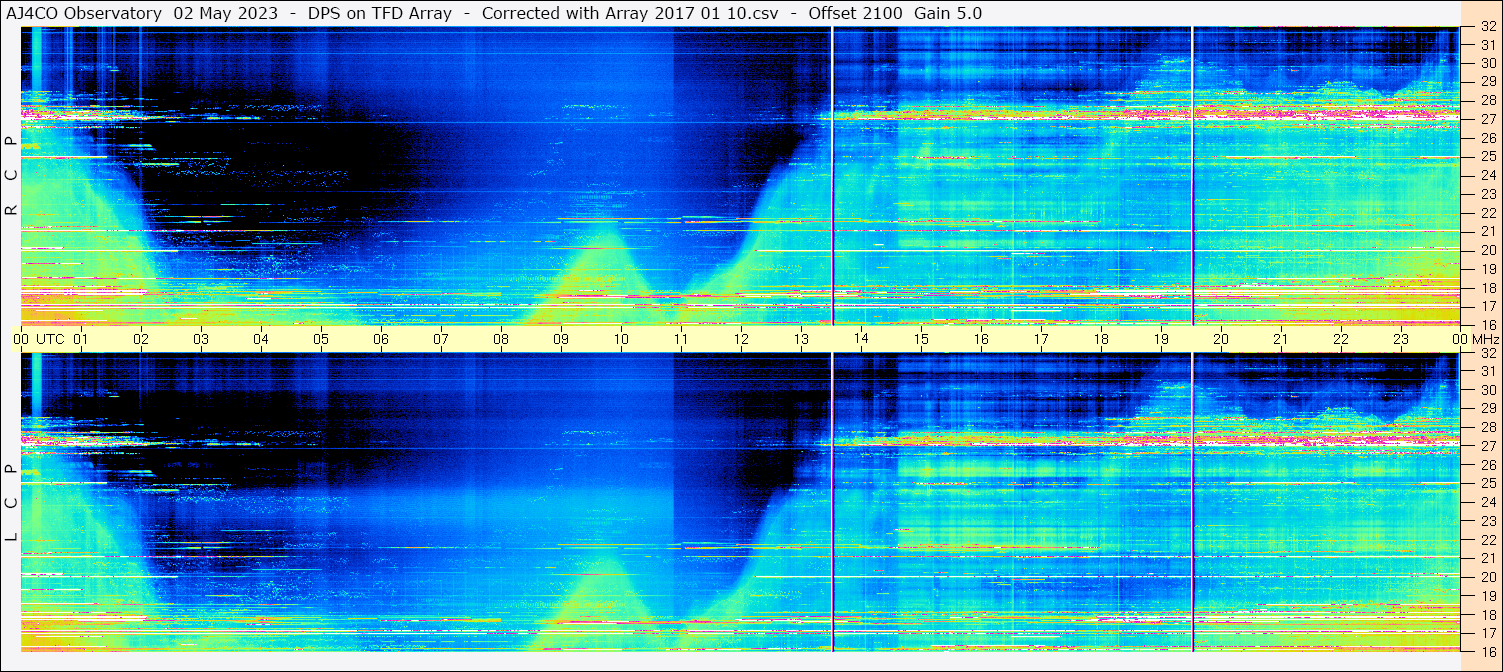Select the 24 MHz tick on the lower frequency scale

click(1486, 502)
